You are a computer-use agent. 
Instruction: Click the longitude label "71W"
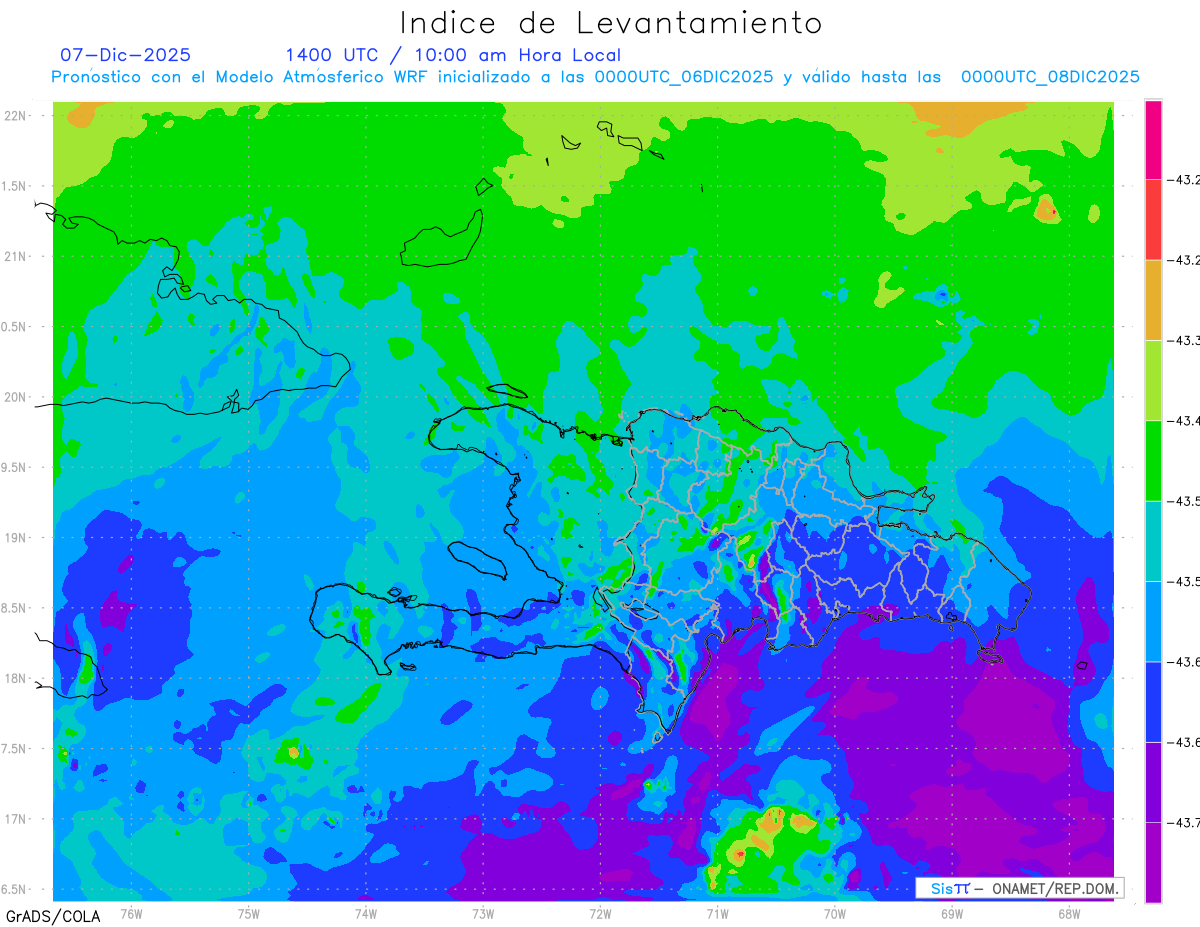(717, 912)
